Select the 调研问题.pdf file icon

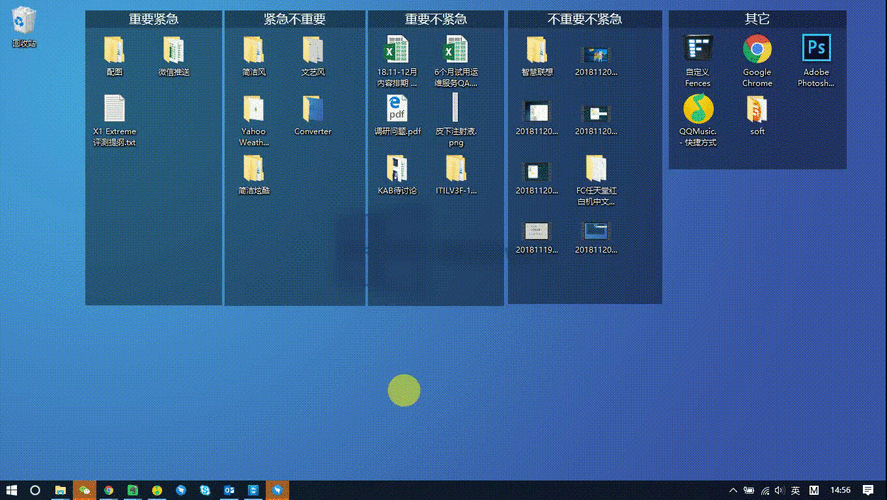(x=397, y=109)
